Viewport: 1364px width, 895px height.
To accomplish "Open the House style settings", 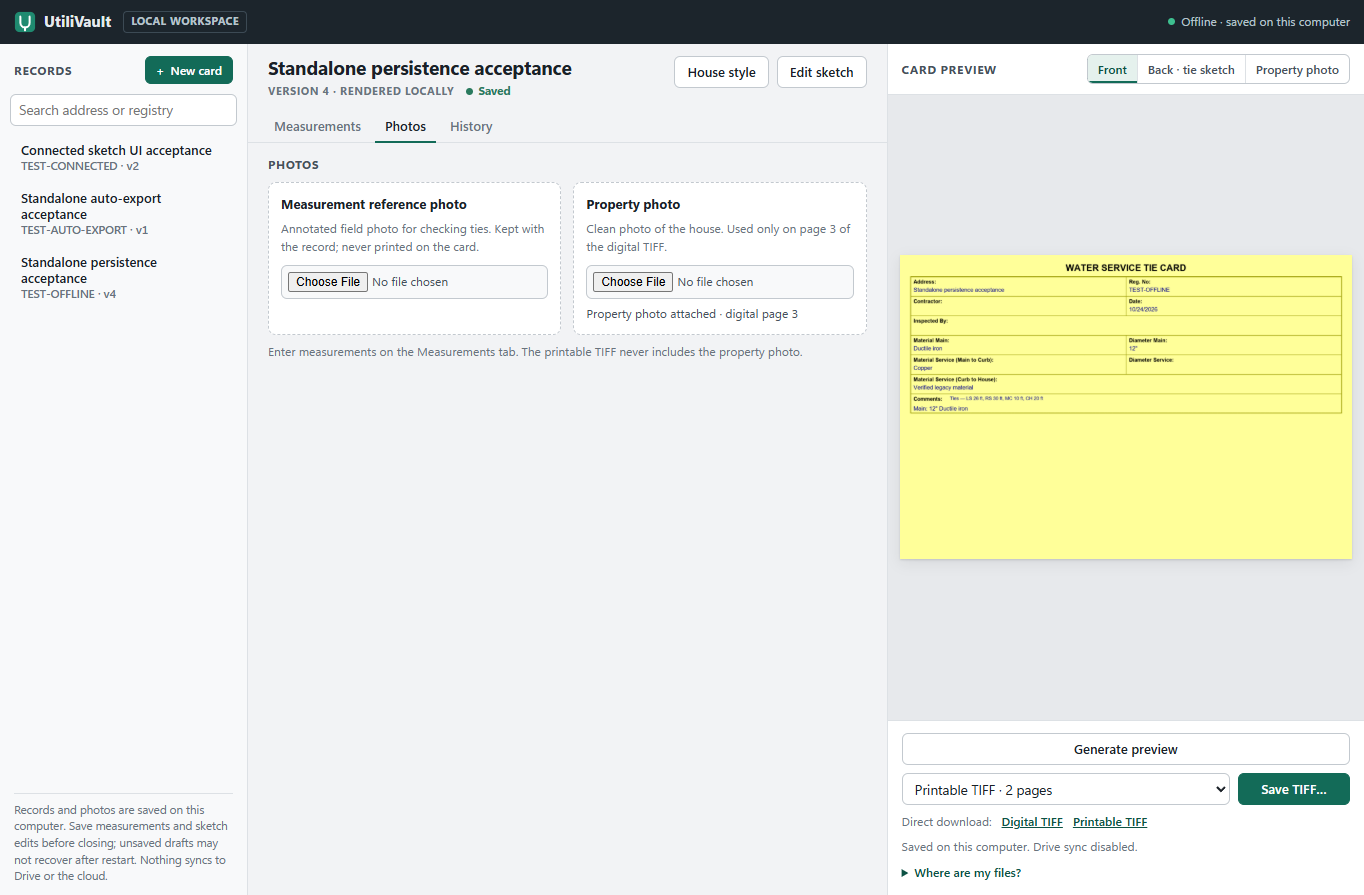I will [721, 72].
